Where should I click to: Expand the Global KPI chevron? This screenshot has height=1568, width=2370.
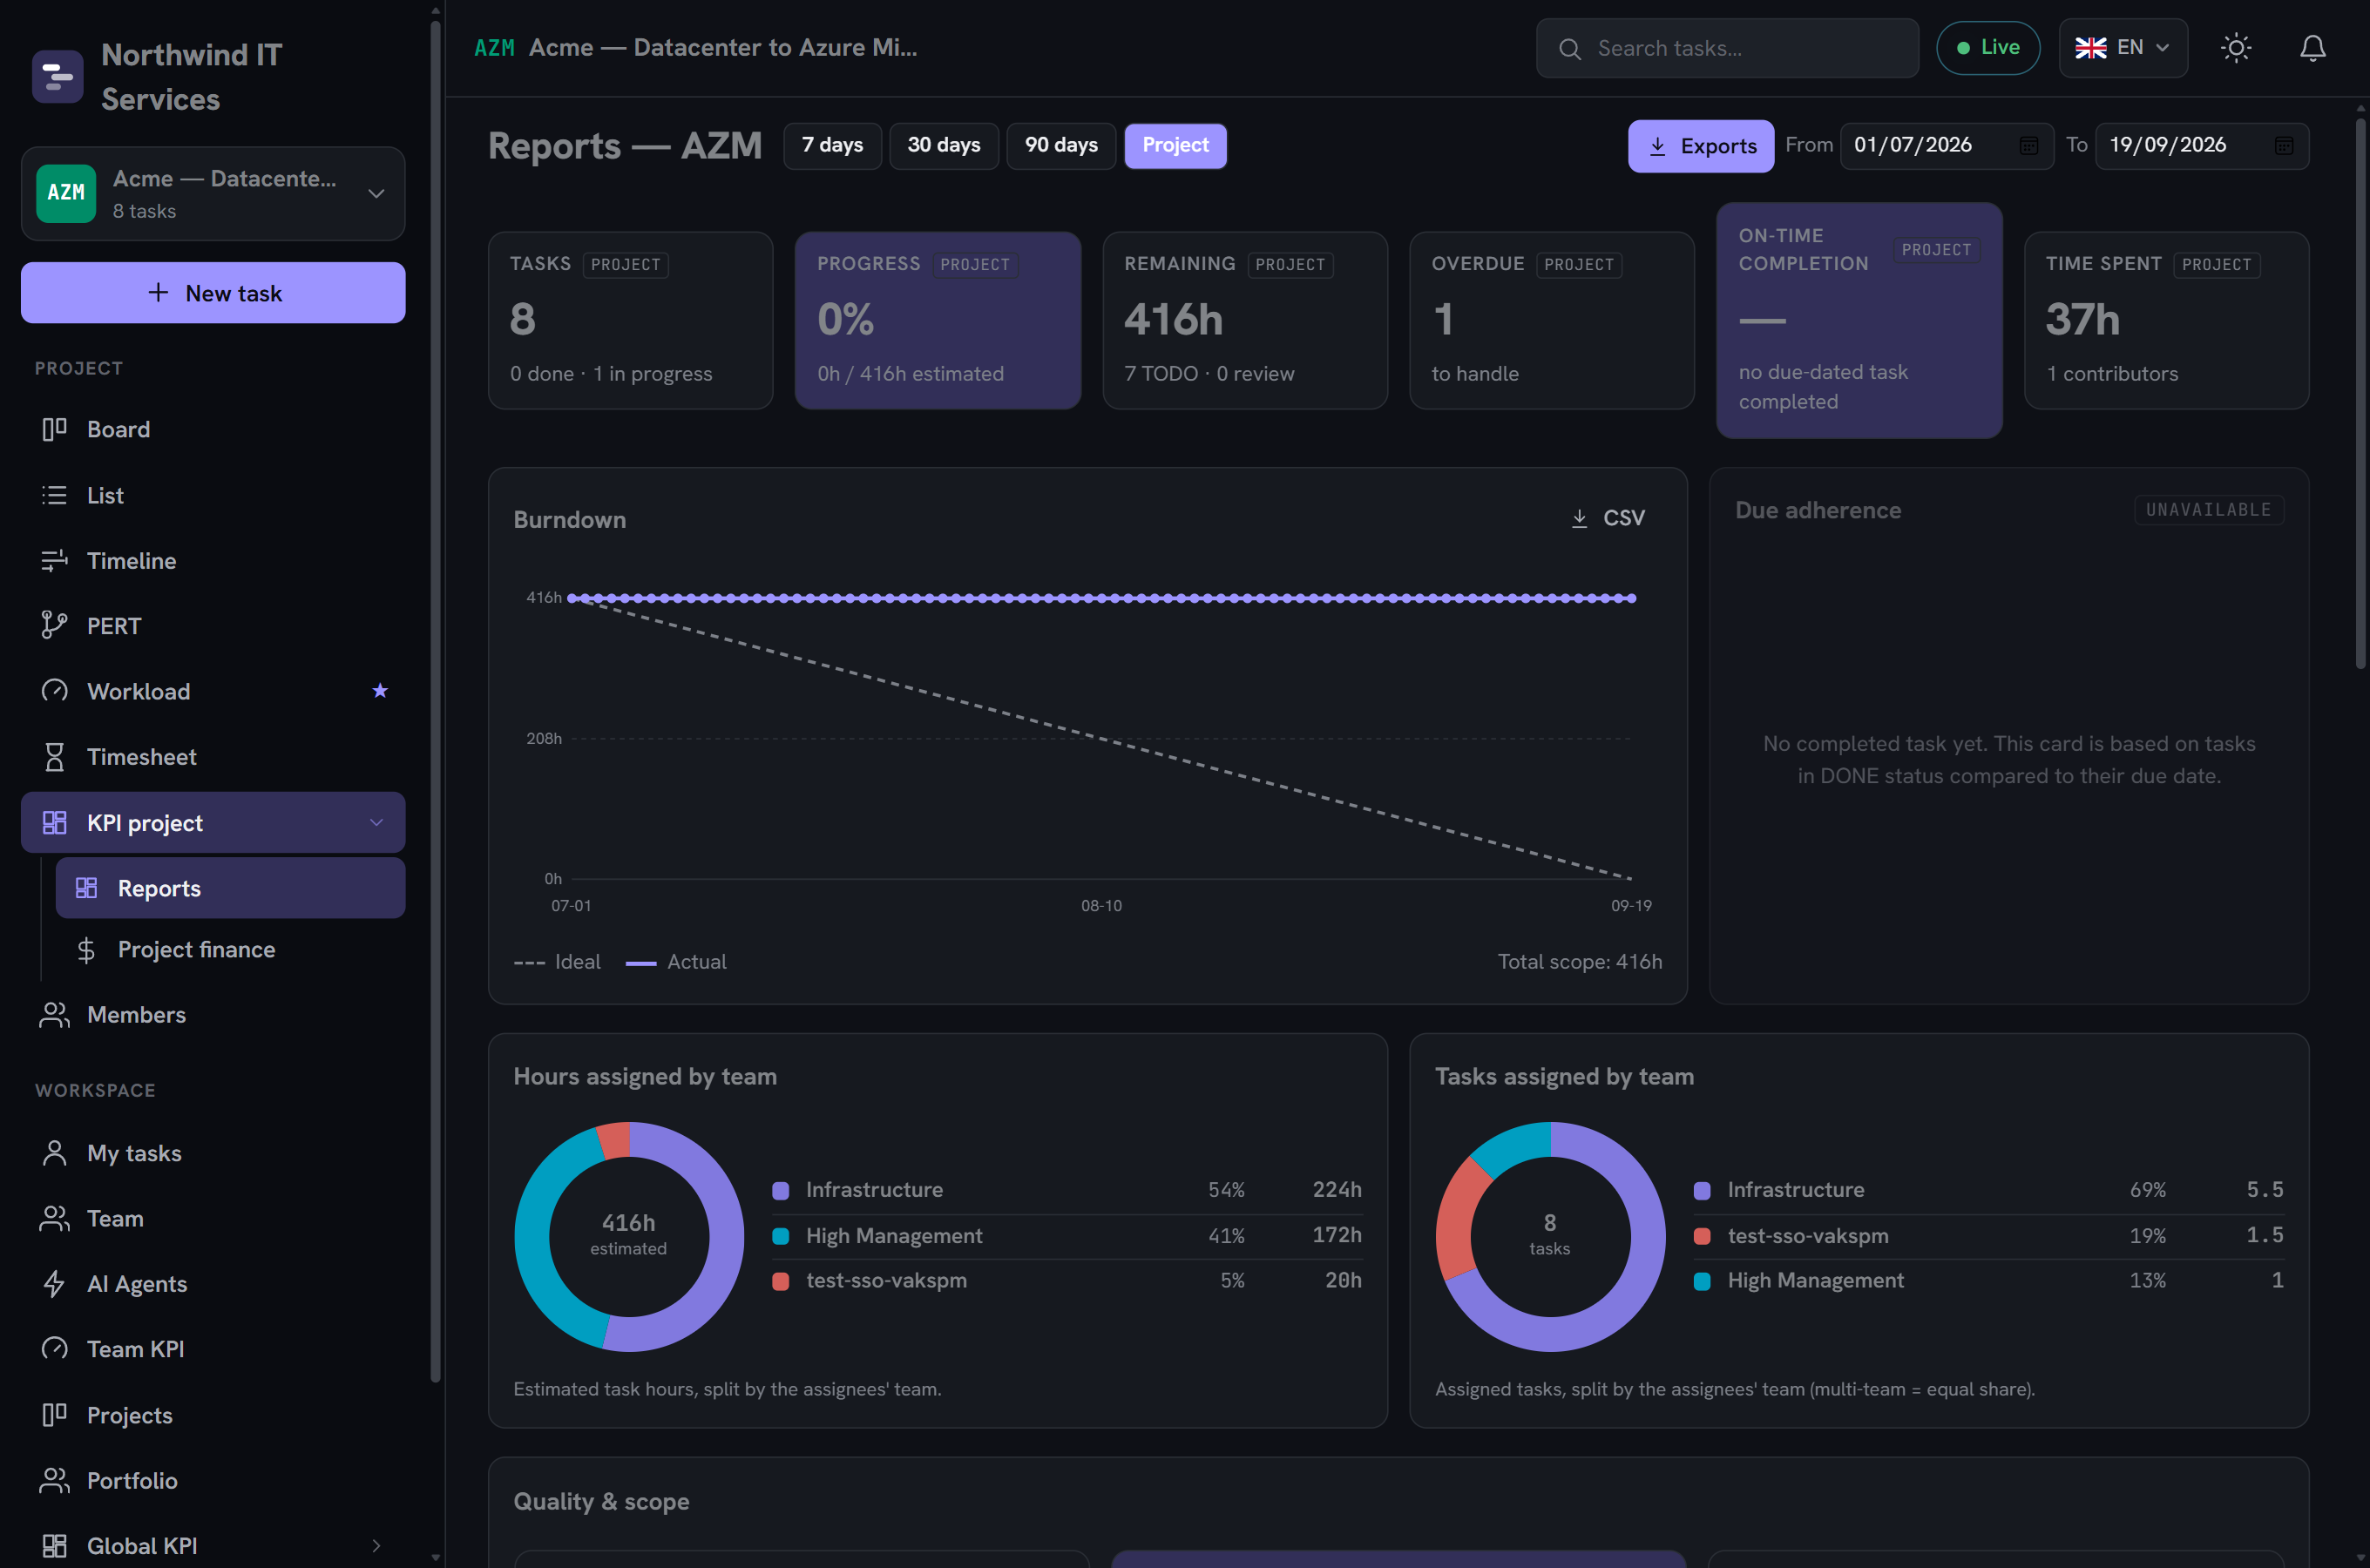coord(377,1546)
